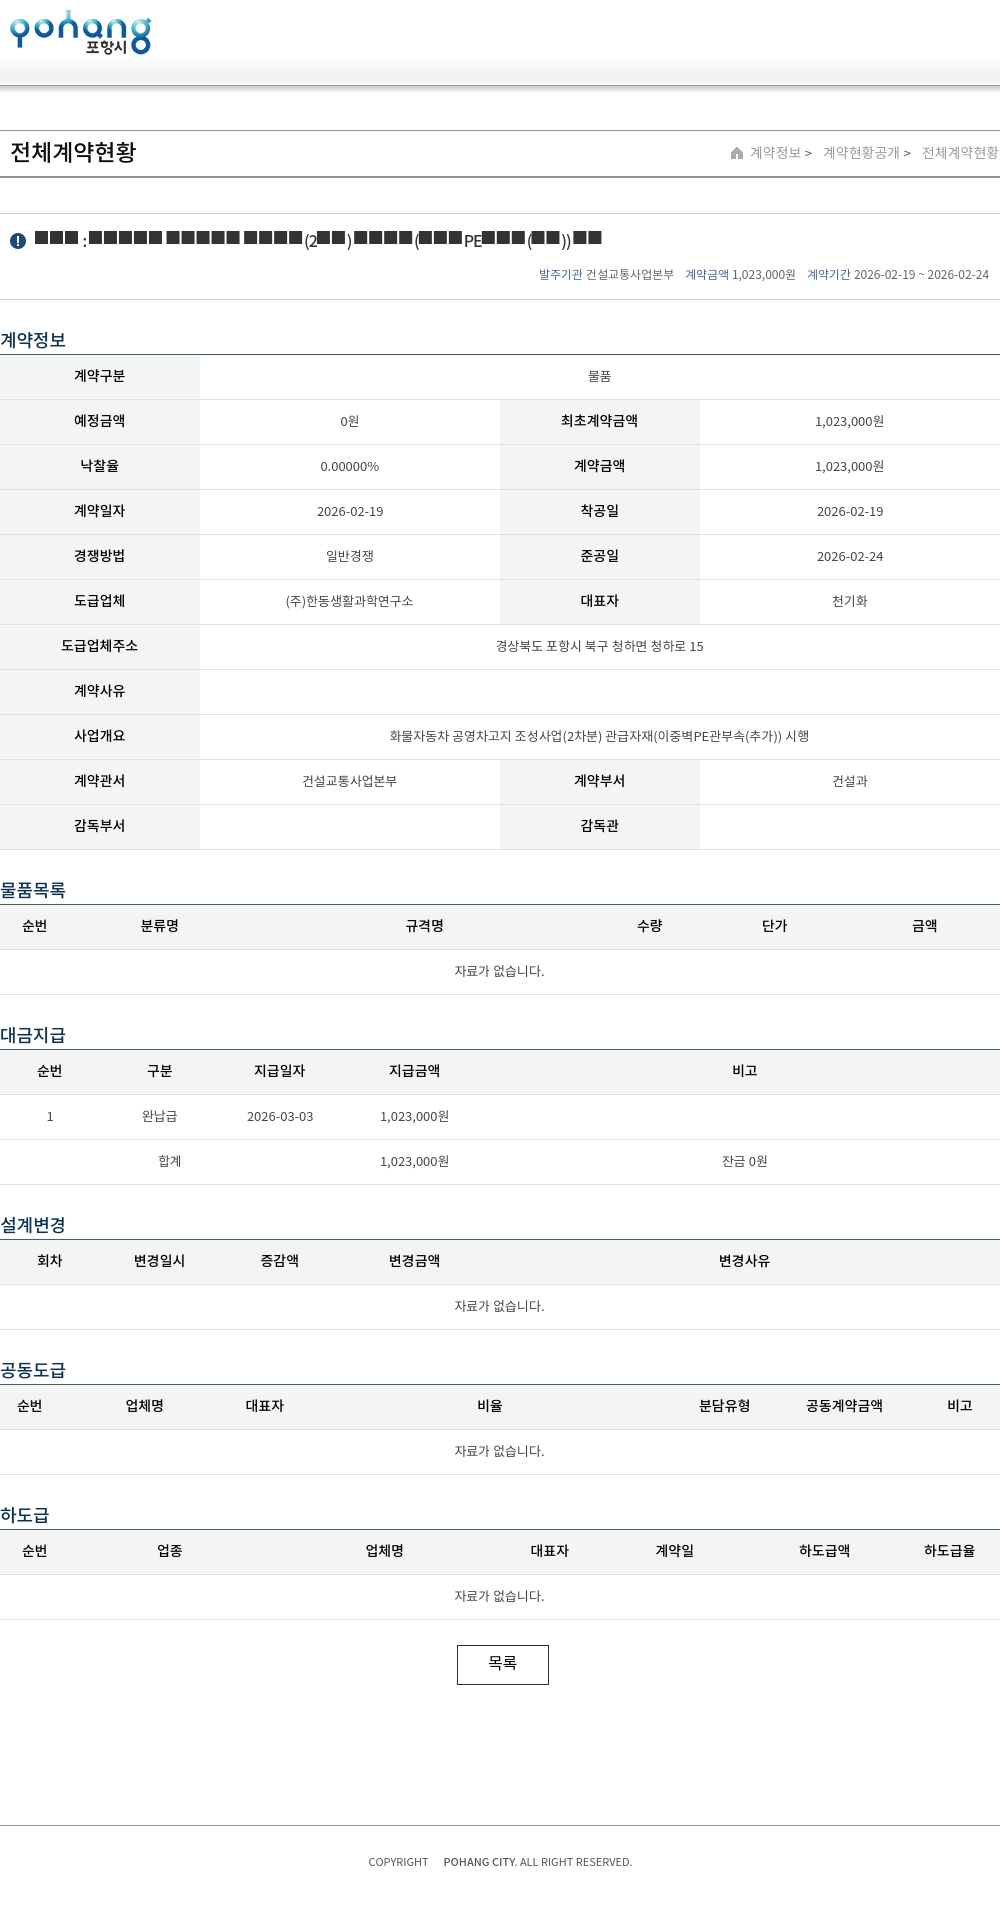
Task: Click the 설계변경 section heading
Action: (x=33, y=1225)
